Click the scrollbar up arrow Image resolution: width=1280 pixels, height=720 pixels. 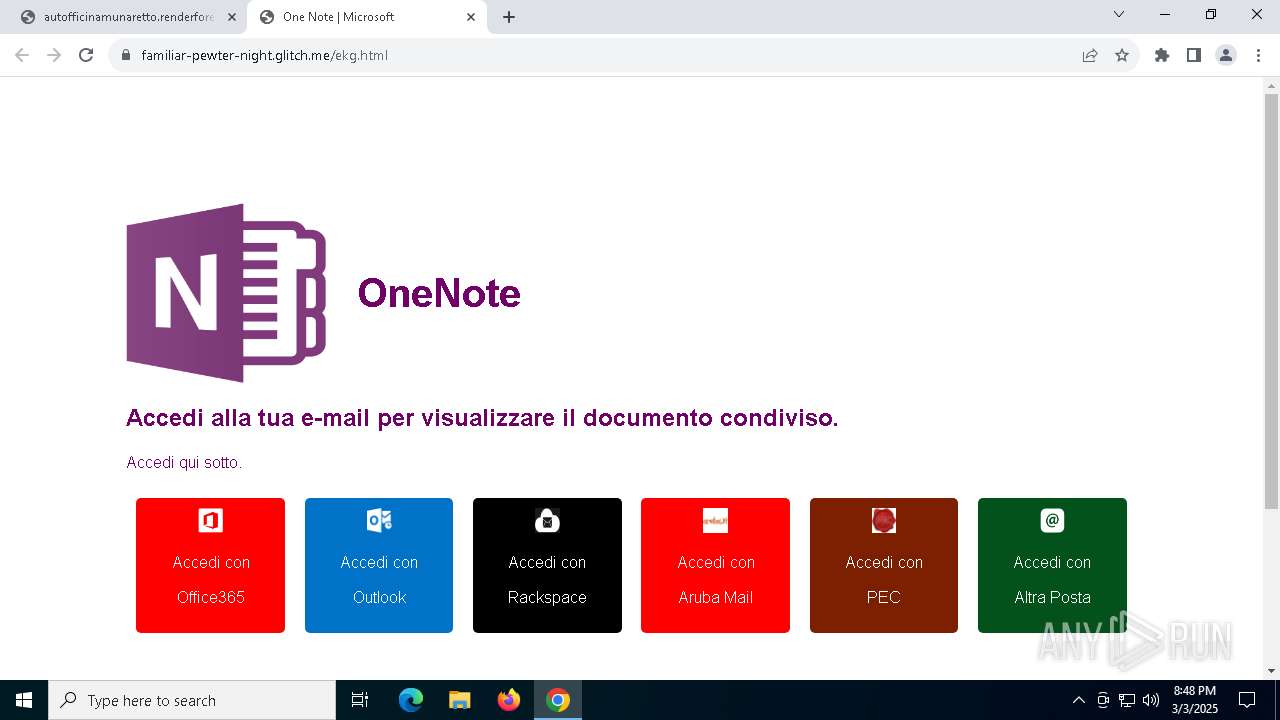click(x=1272, y=85)
